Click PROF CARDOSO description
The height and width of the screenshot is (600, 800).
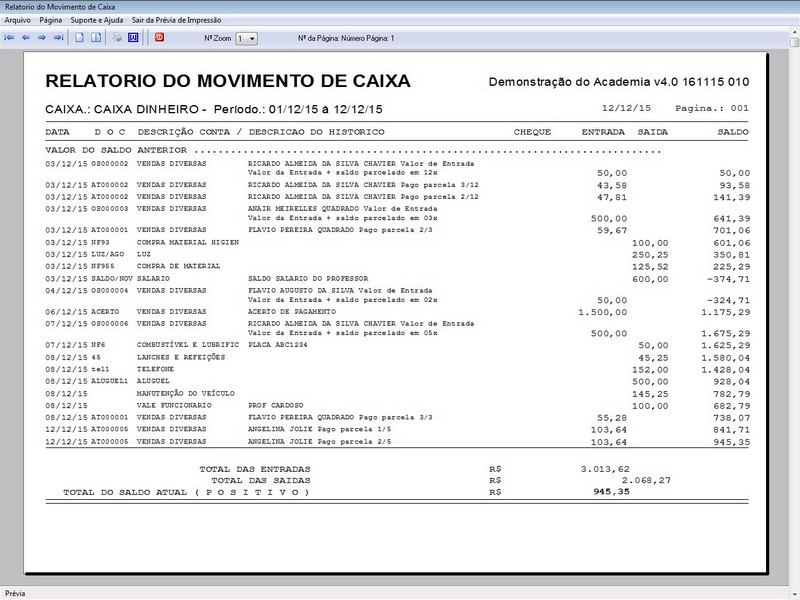tap(276, 406)
